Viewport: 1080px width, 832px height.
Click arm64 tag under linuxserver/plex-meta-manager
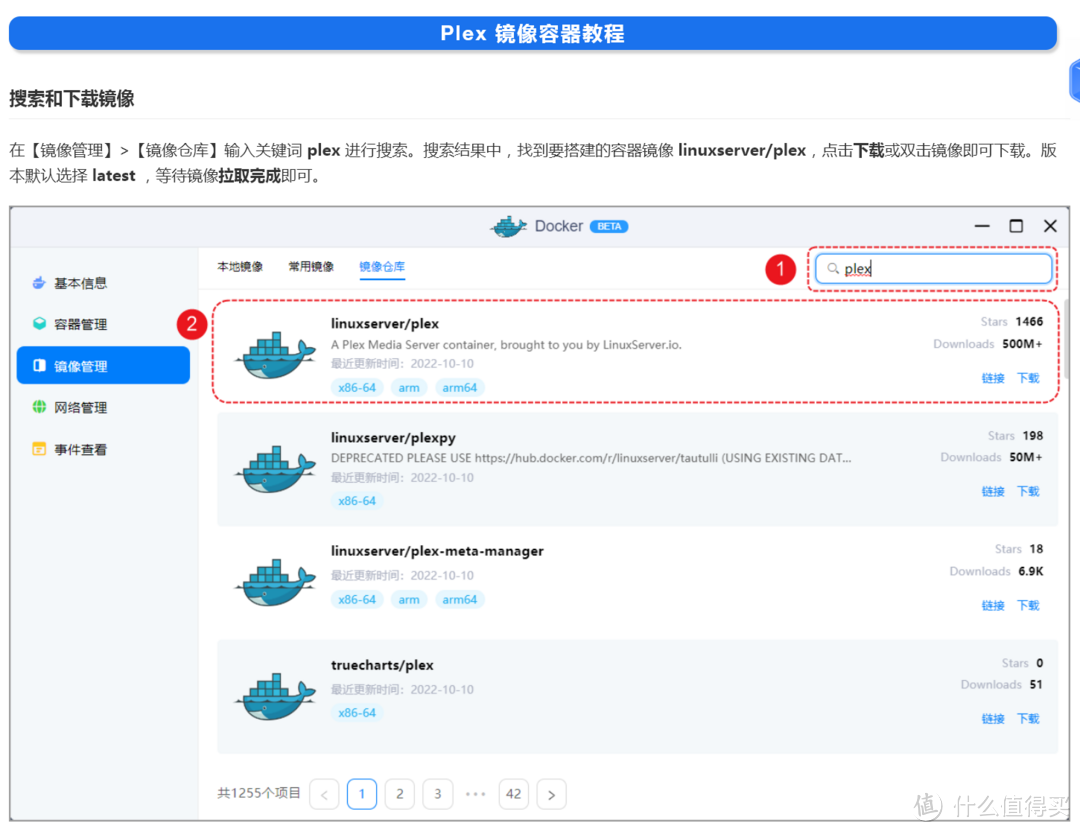tap(459, 600)
